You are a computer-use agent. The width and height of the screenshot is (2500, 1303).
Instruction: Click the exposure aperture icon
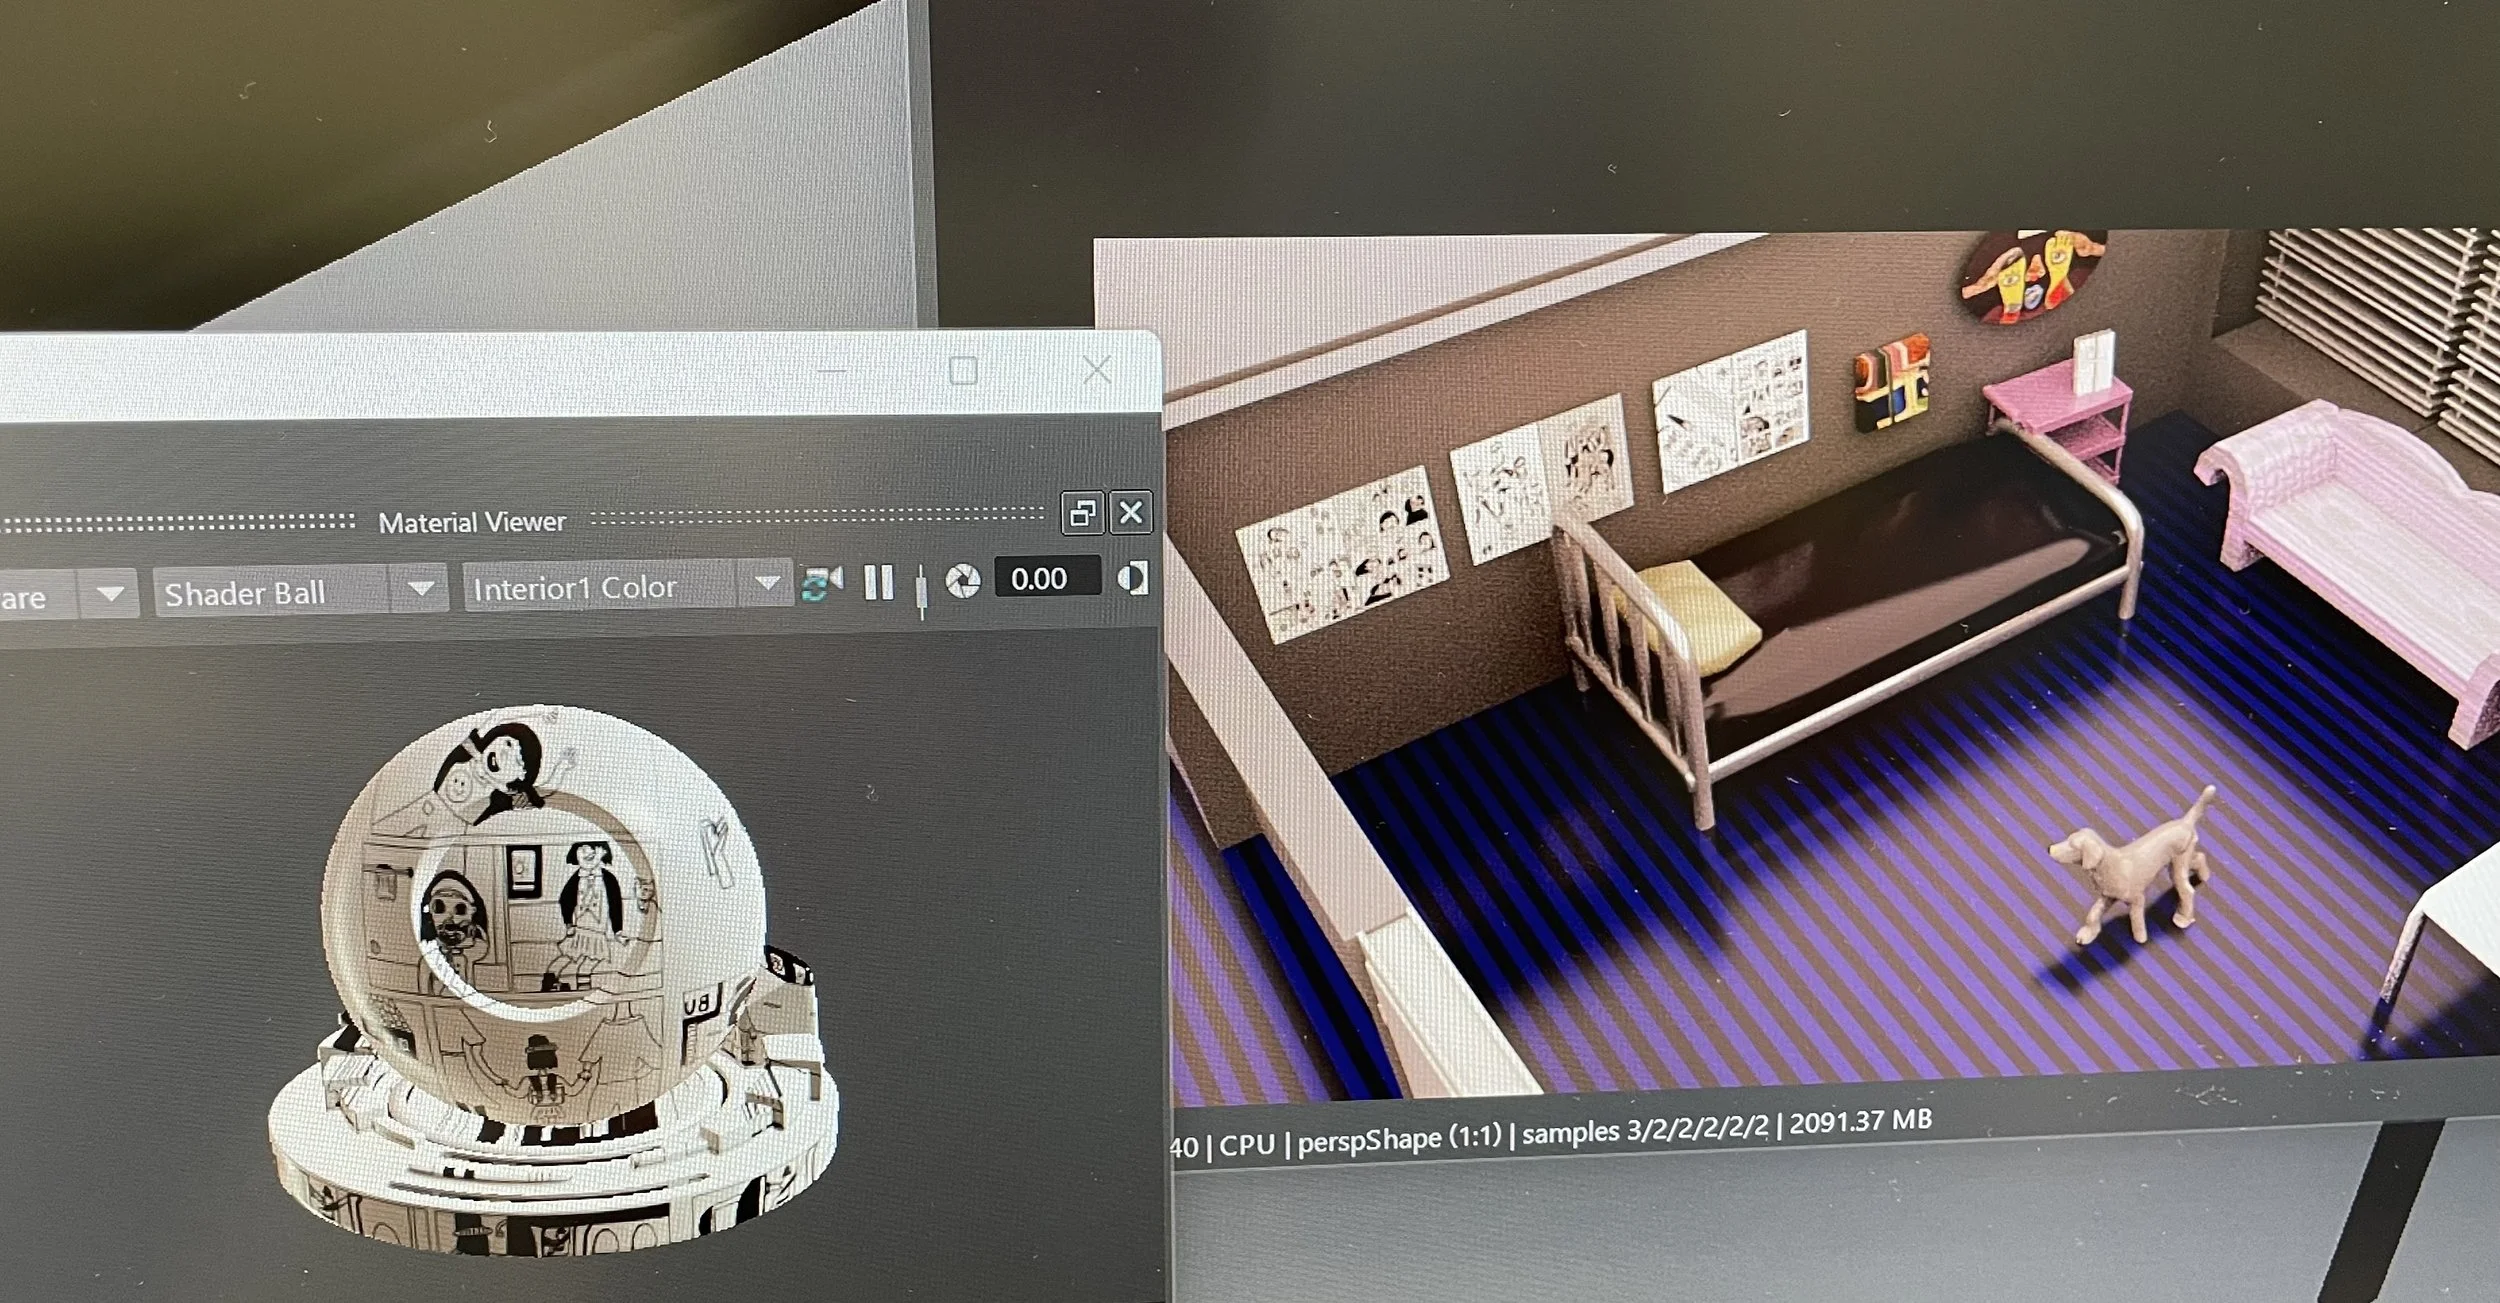point(963,581)
